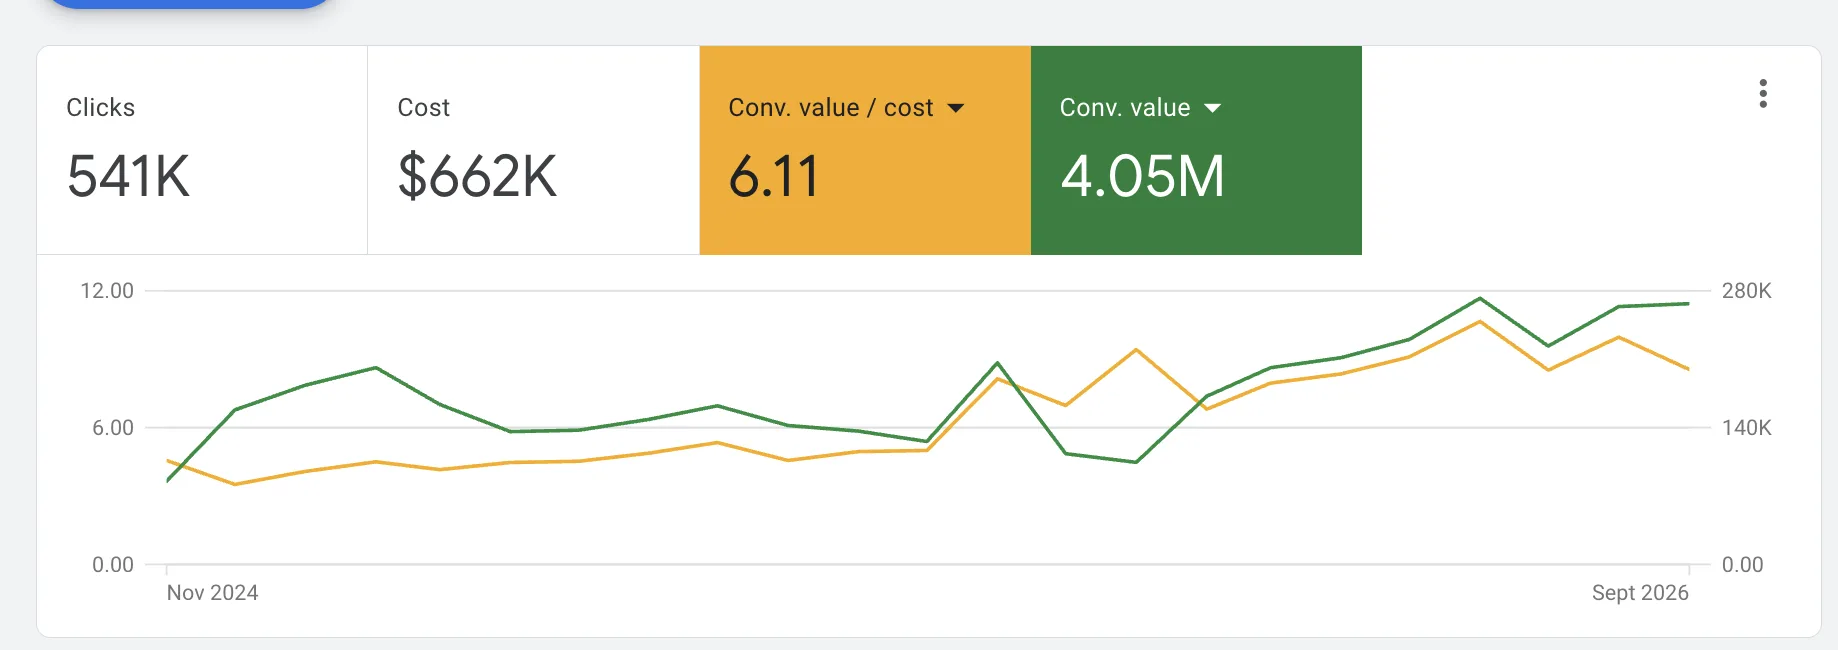The image size is (1838, 650).
Task: Select the orange Conv. value / cost card
Action: point(865,150)
